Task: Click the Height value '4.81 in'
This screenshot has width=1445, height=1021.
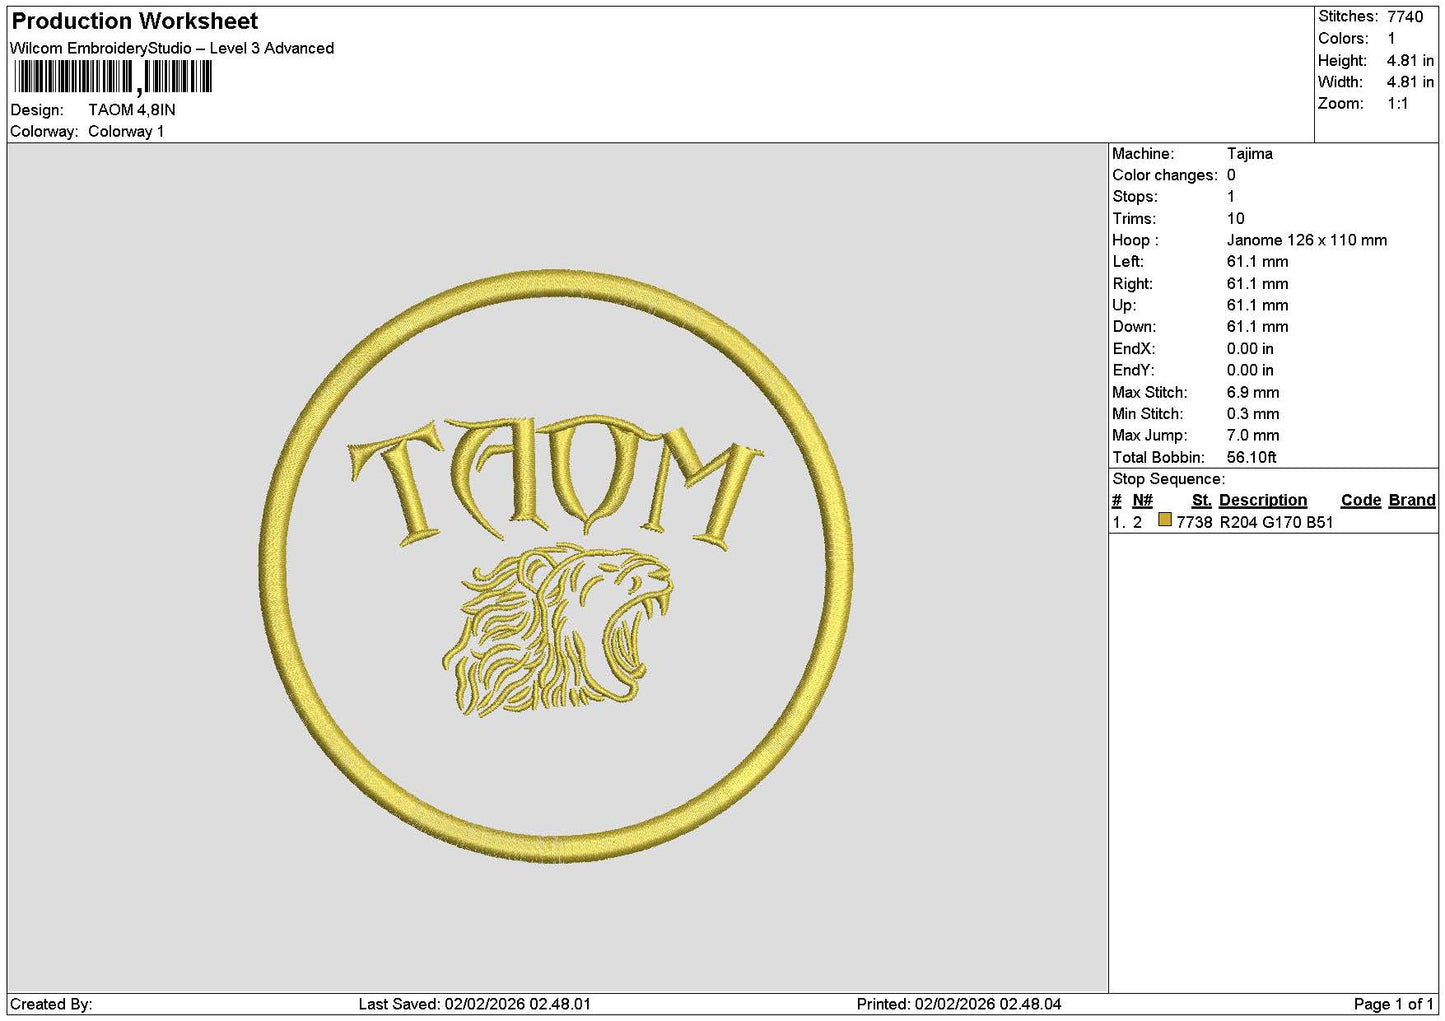Action: pyautogui.click(x=1410, y=60)
